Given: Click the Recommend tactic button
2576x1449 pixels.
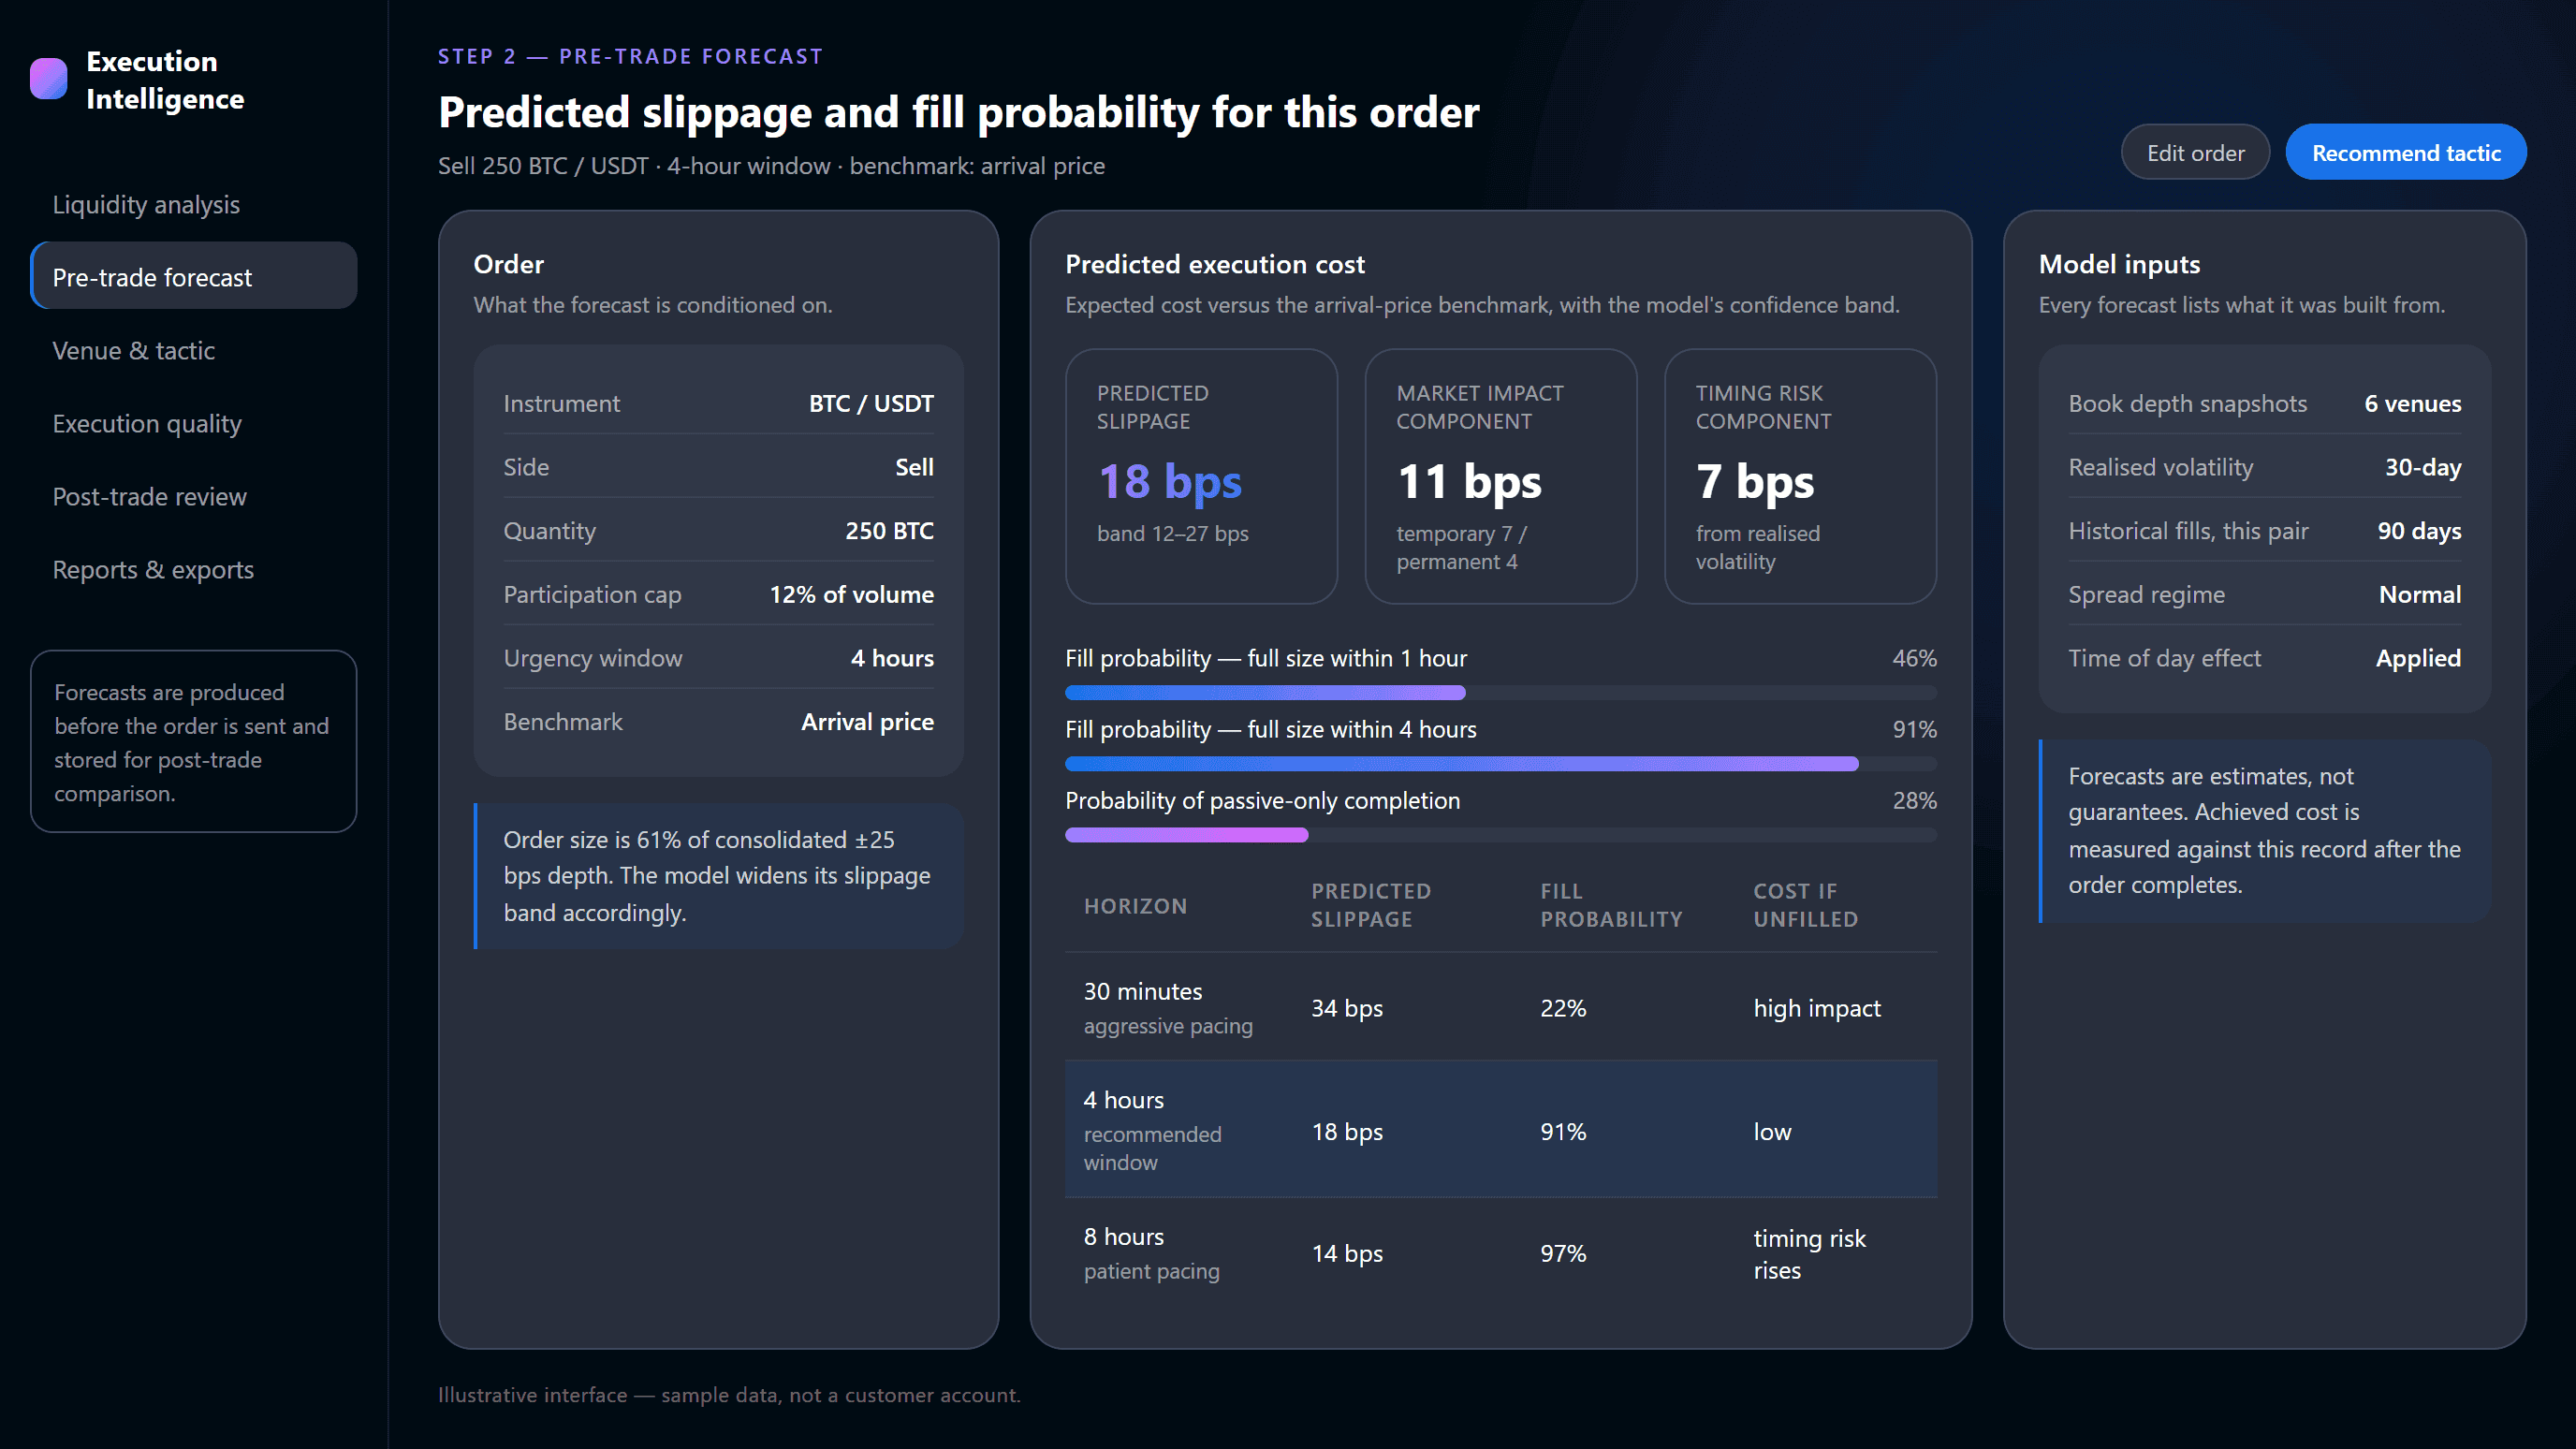Looking at the screenshot, I should tap(2406, 153).
